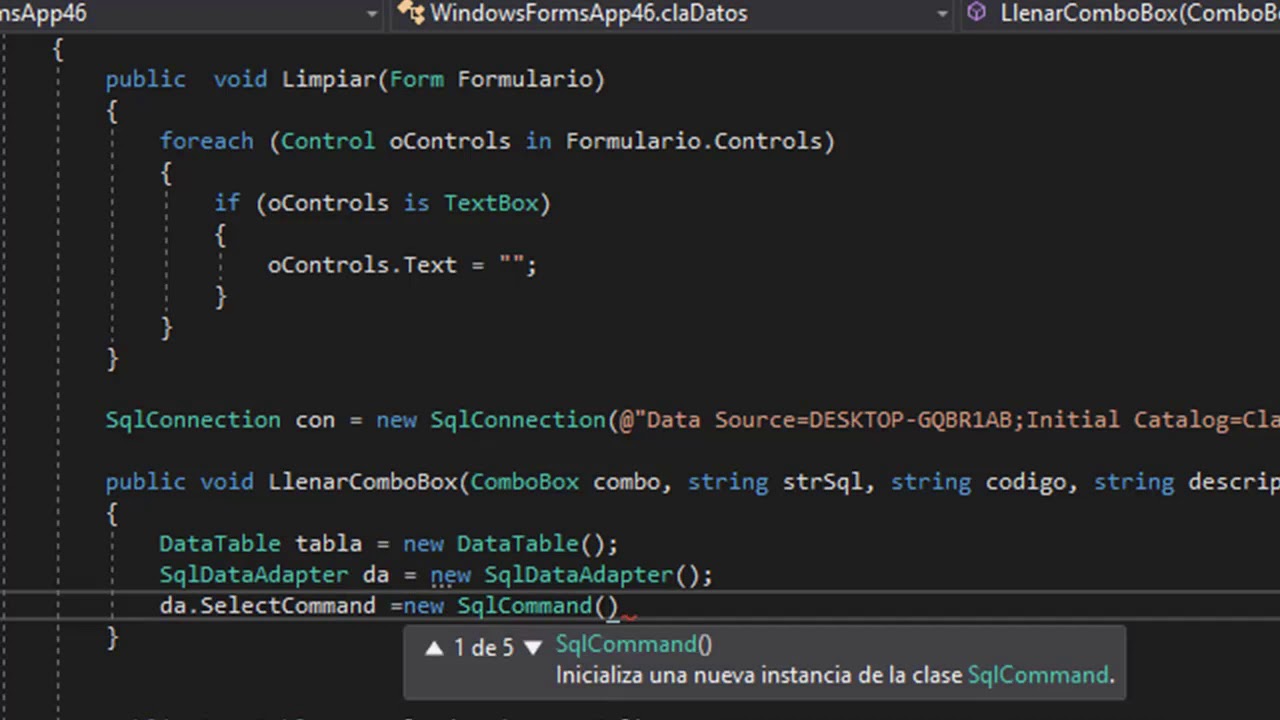
Task: Click the SqlConnection con declaration type
Action: (x=193, y=420)
